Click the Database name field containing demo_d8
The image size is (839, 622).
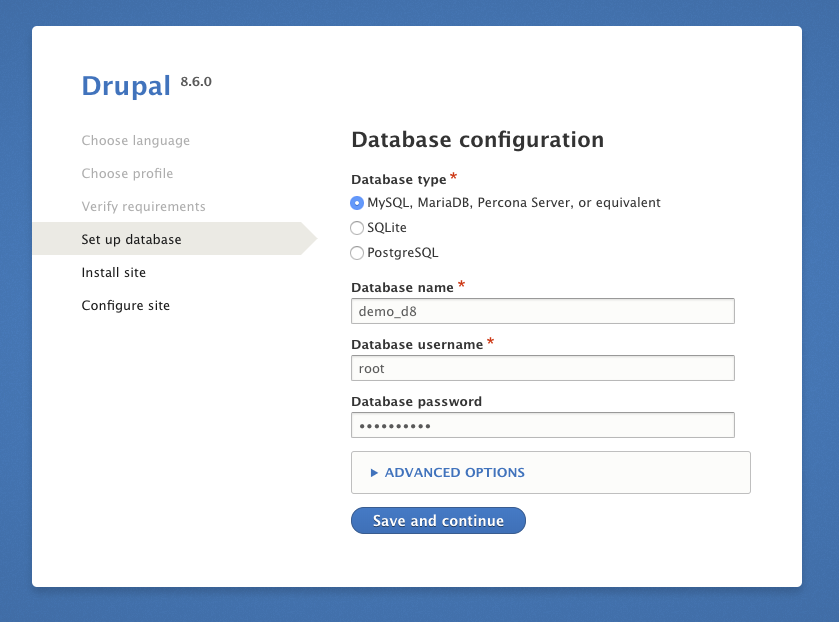543,311
